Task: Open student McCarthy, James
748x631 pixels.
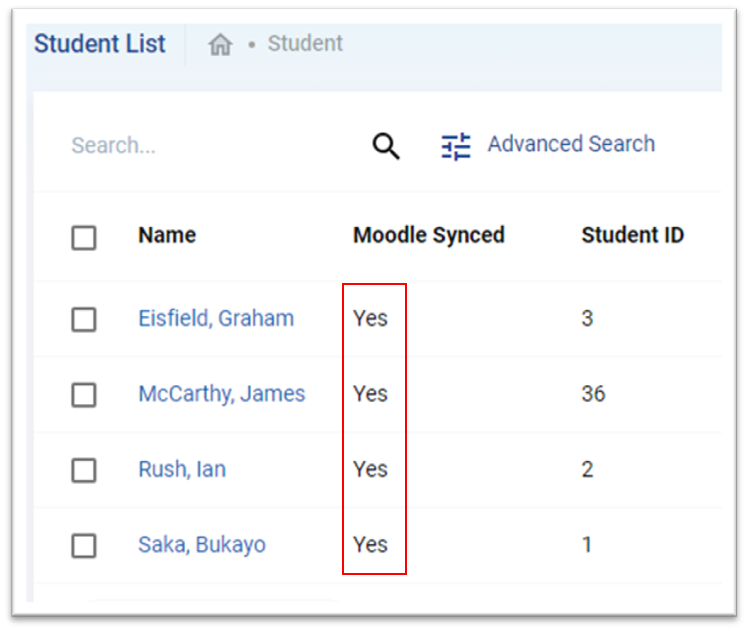Action: pyautogui.click(x=222, y=394)
